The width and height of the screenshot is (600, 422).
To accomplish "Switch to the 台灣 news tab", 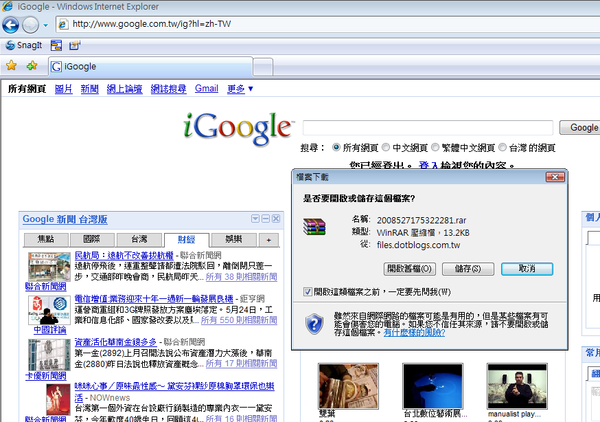I will tap(139, 240).
